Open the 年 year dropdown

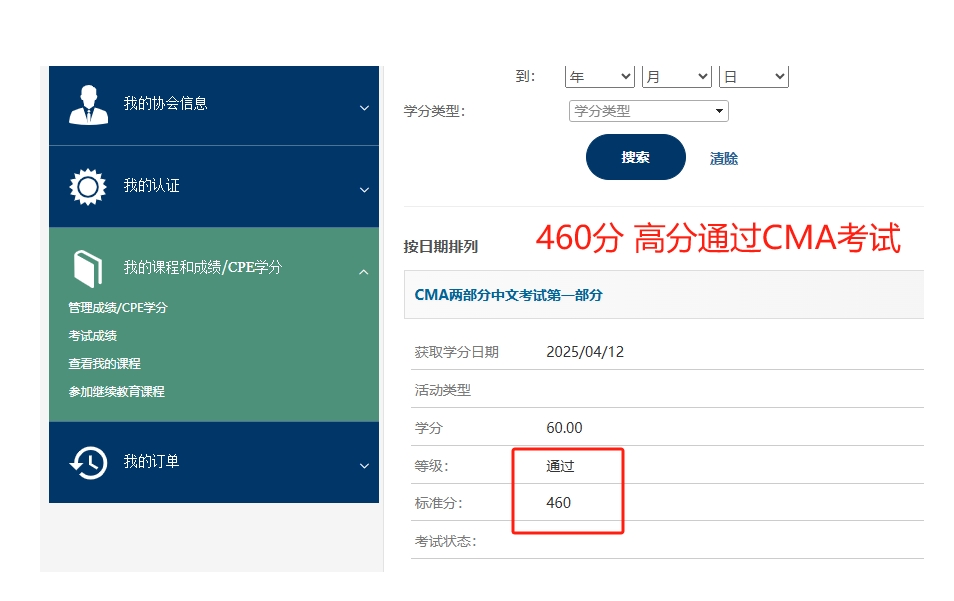tap(600, 77)
